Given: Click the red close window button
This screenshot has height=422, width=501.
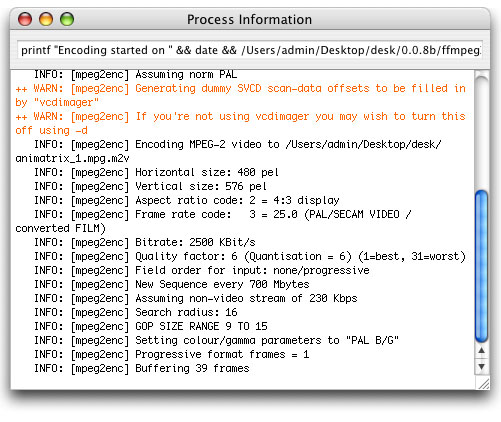Looking at the screenshot, I should coord(25,19).
